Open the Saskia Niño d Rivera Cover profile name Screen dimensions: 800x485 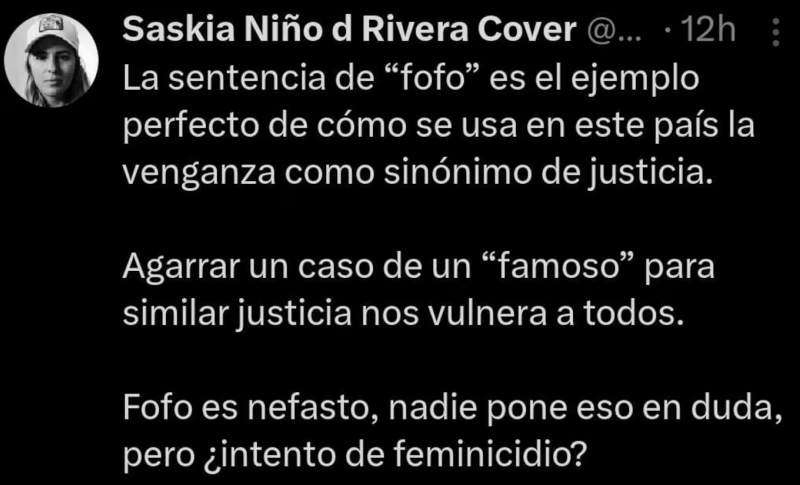point(349,31)
